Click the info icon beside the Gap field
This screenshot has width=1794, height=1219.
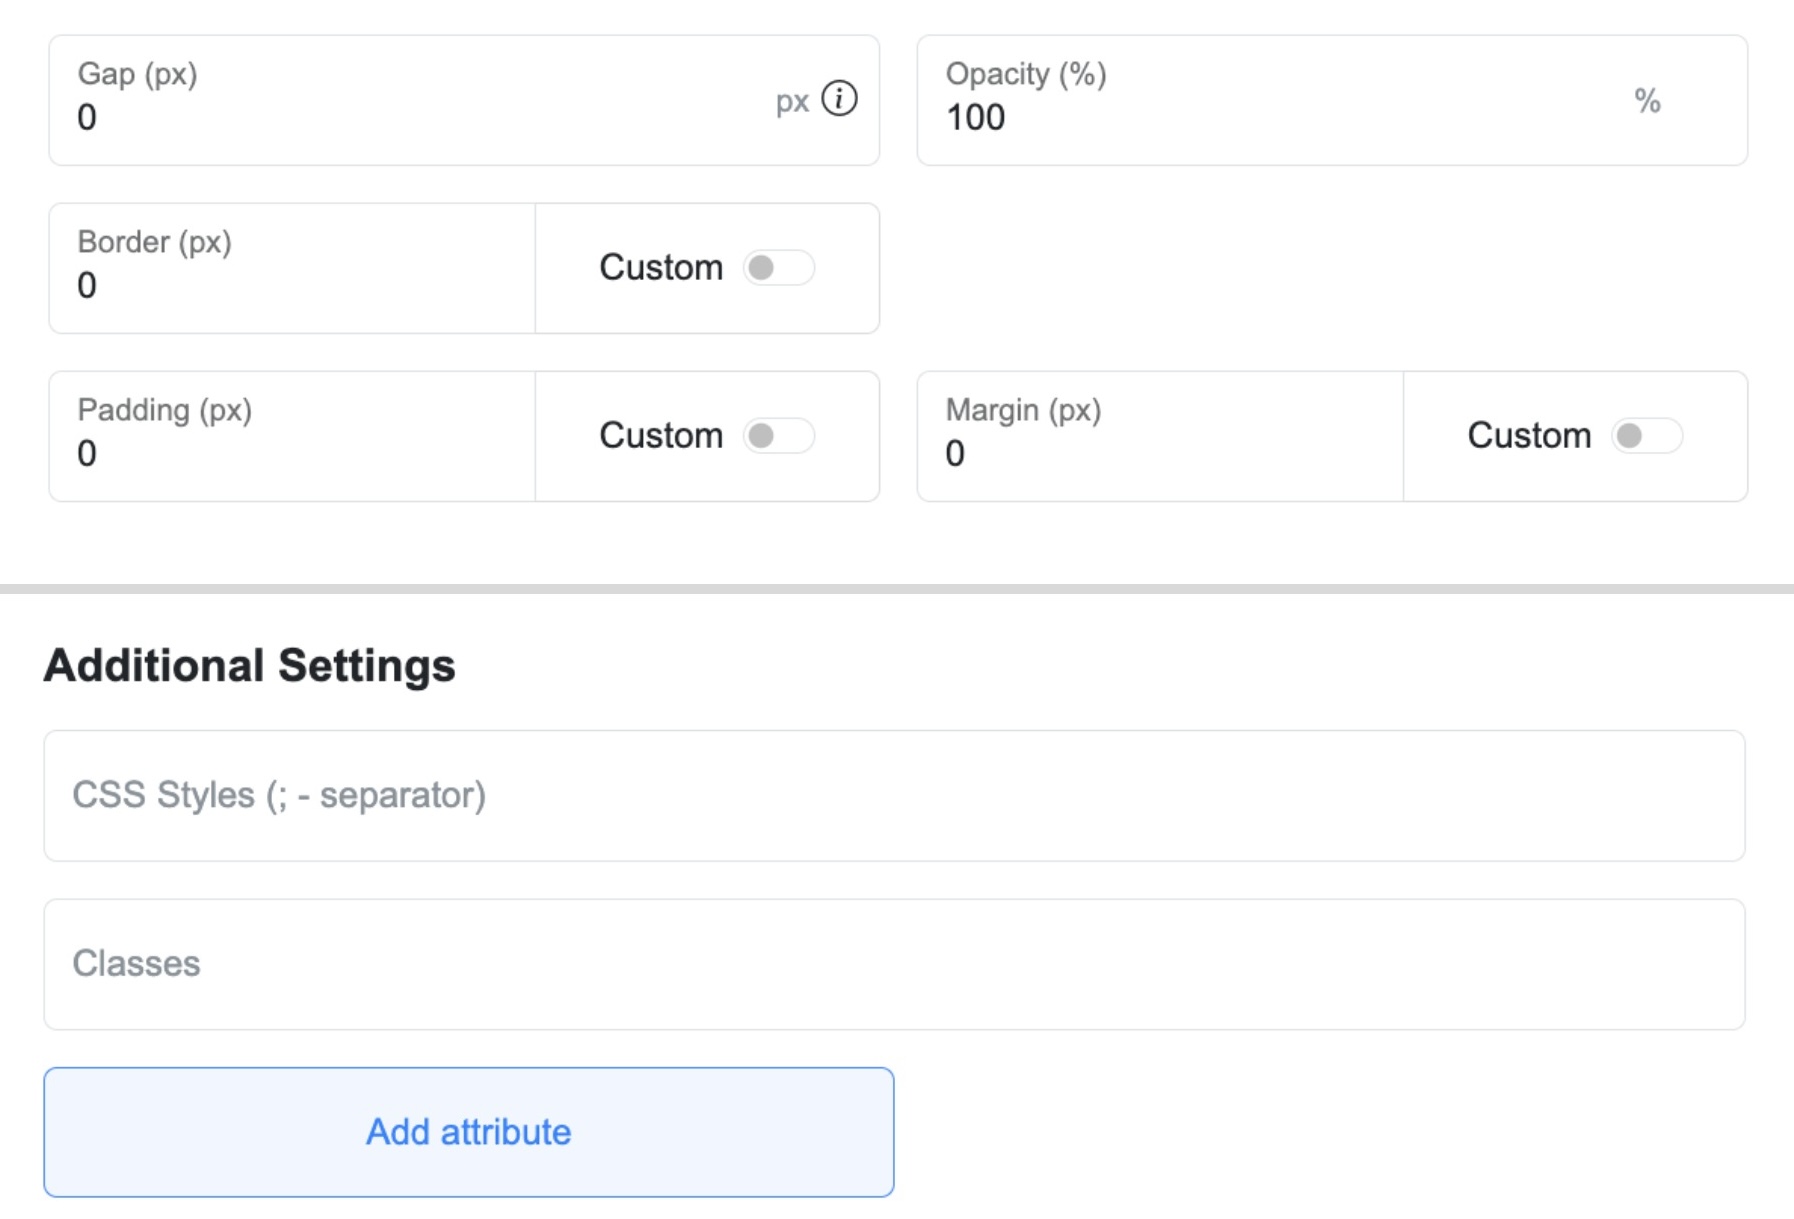838,98
